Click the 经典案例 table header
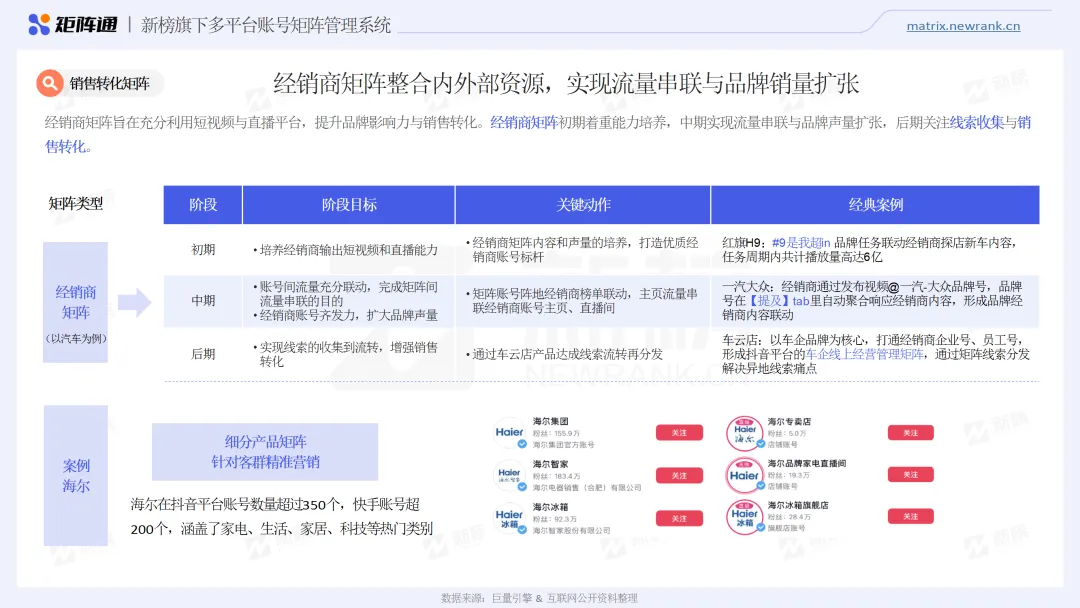The width and height of the screenshot is (1080, 608). coord(875,205)
